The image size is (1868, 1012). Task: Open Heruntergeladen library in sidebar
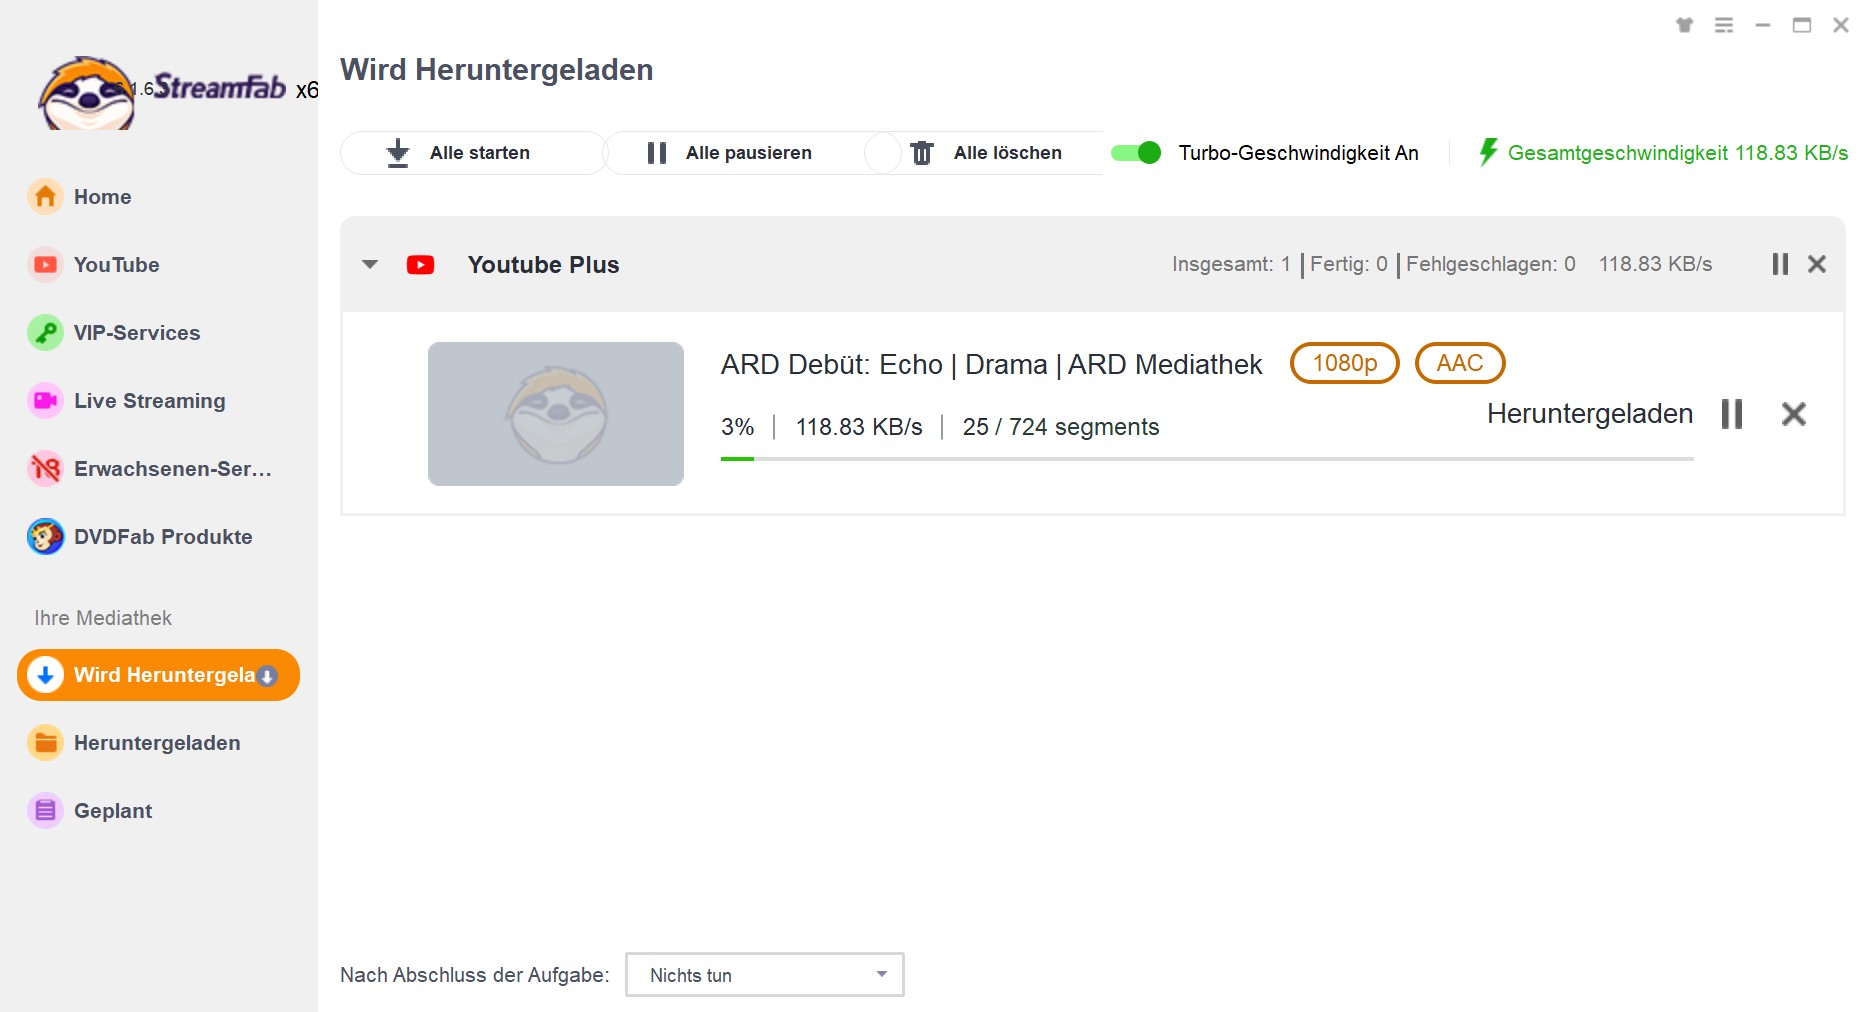coord(159,743)
